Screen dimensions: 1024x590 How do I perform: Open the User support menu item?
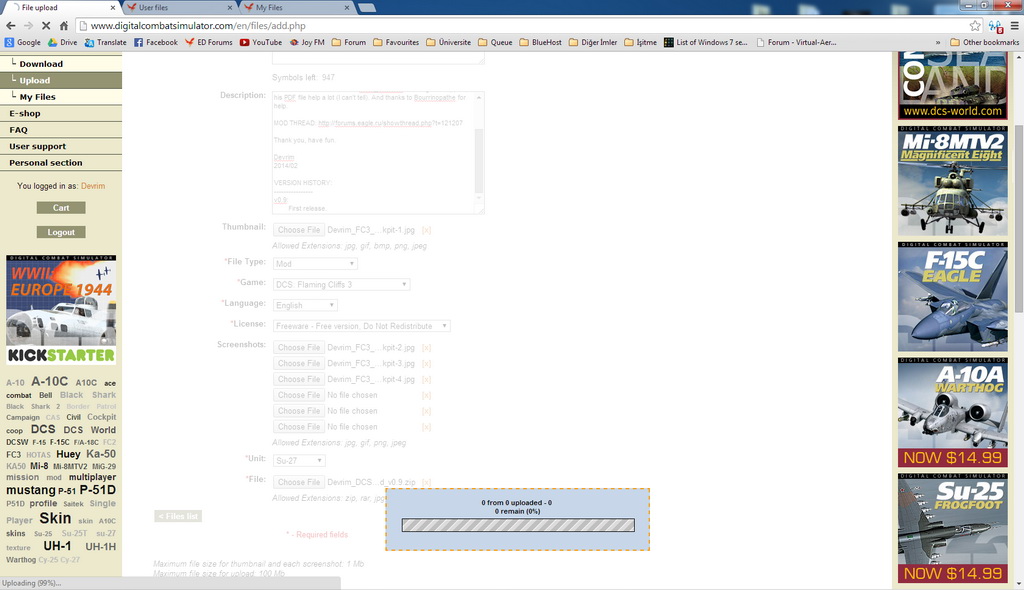pyautogui.click(x=61, y=146)
